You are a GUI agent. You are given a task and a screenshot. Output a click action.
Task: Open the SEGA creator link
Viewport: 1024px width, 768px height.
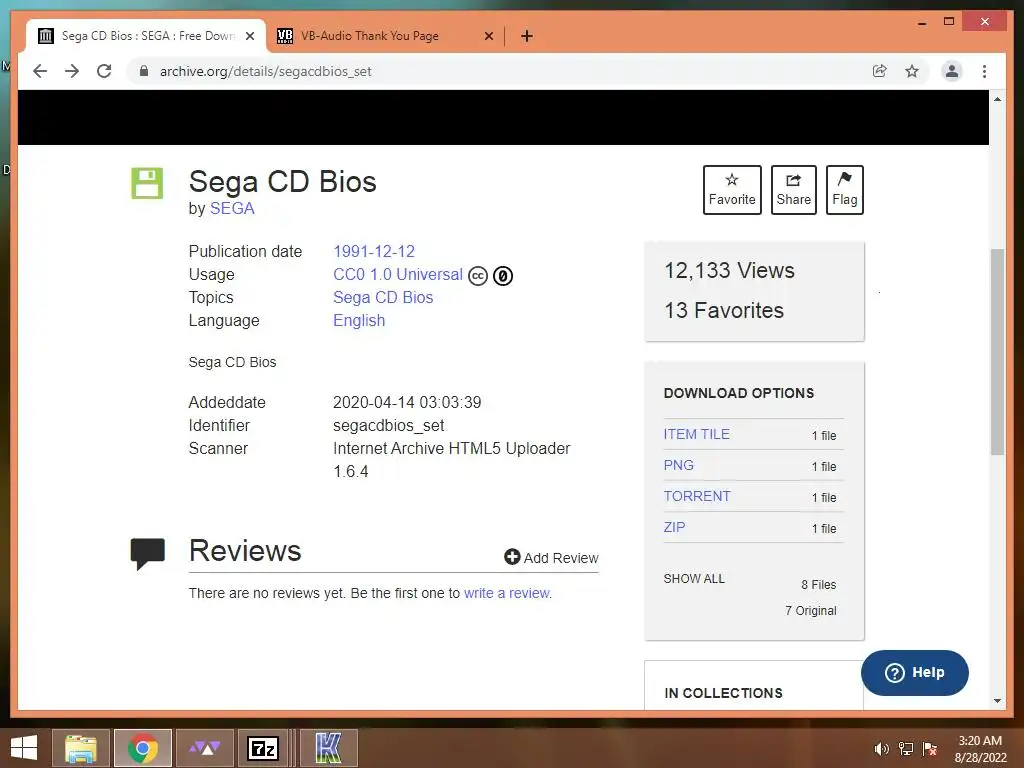(232, 208)
